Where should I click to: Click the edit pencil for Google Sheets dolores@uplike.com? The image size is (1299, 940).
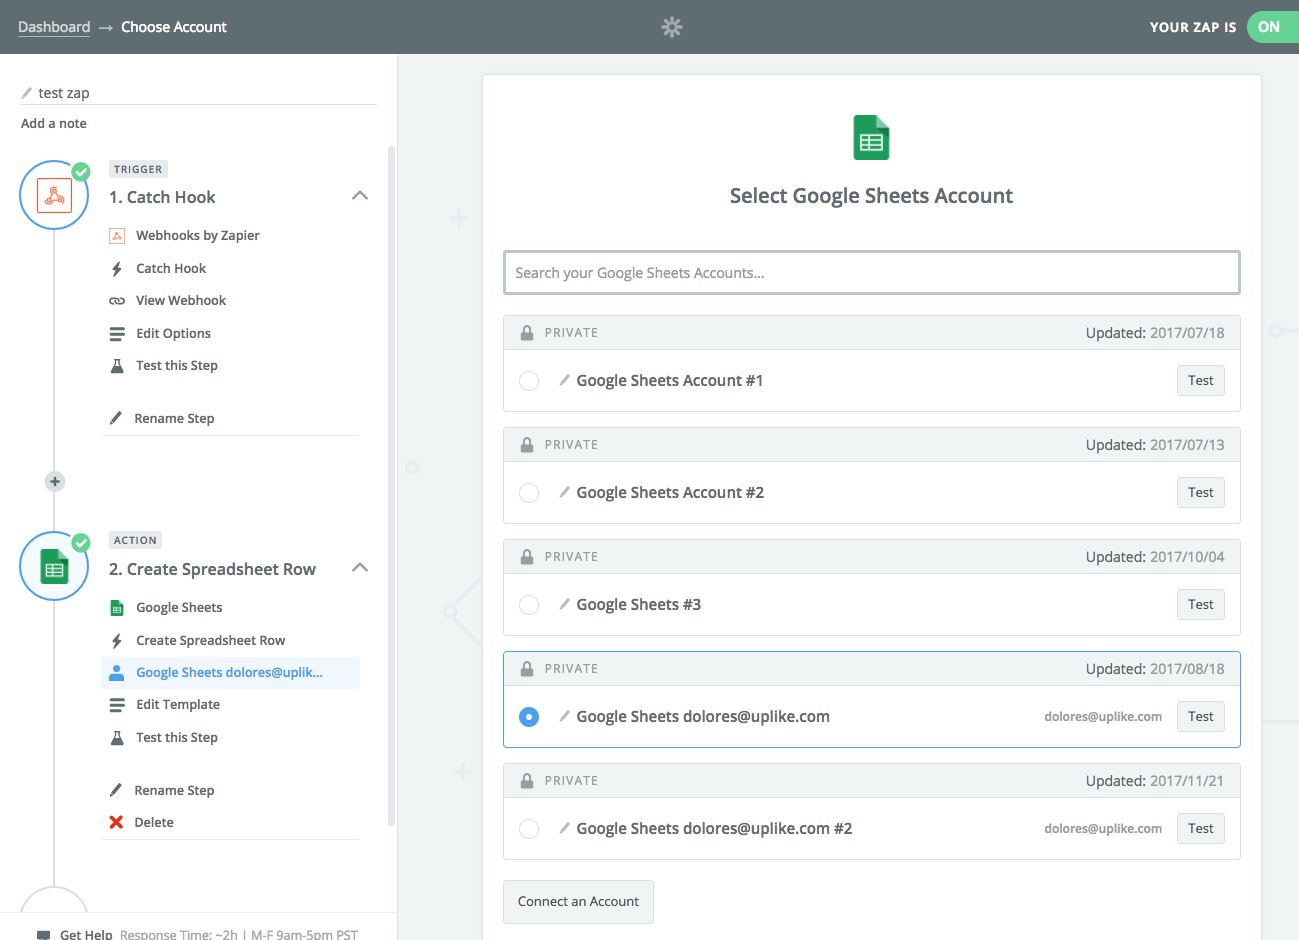click(x=565, y=716)
